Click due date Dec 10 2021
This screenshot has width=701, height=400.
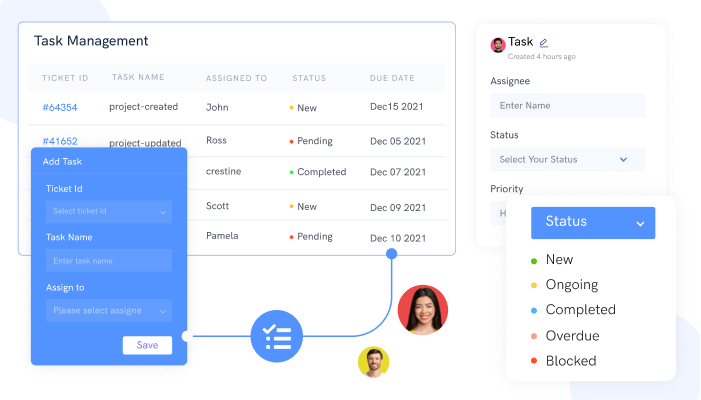click(398, 238)
